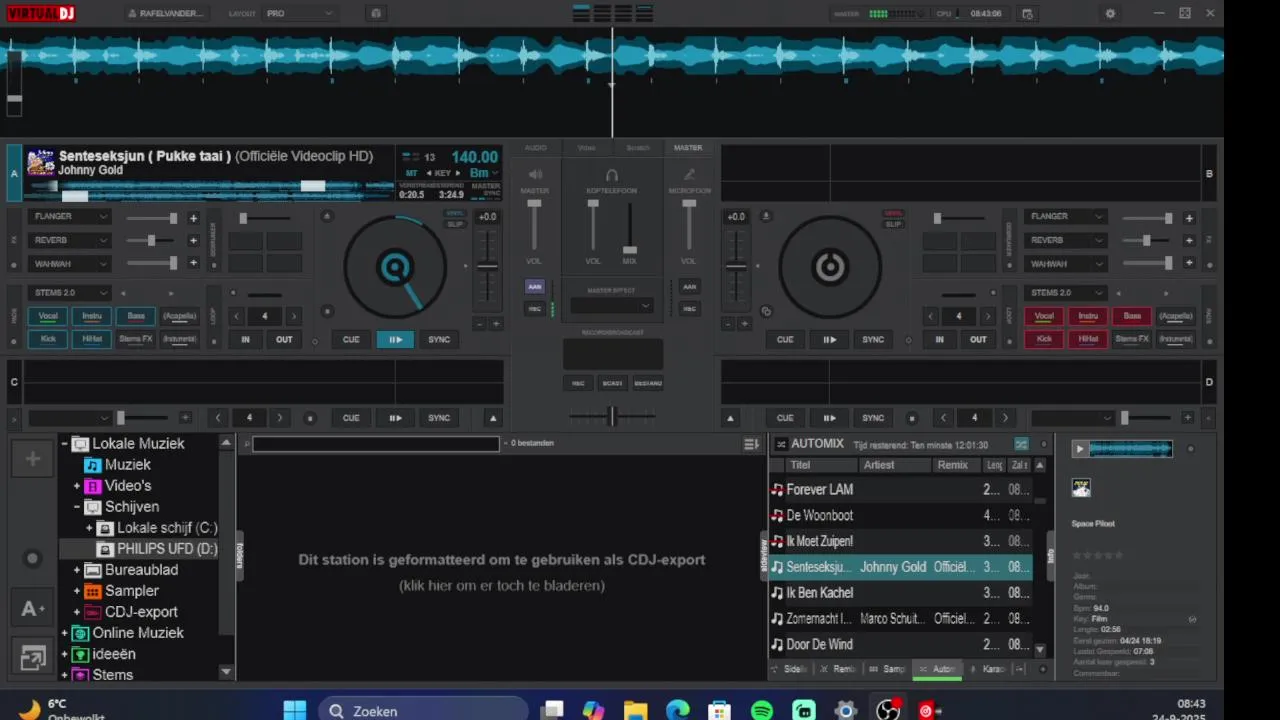Click CUE on deck A
The width and height of the screenshot is (1280, 720).
pos(351,339)
